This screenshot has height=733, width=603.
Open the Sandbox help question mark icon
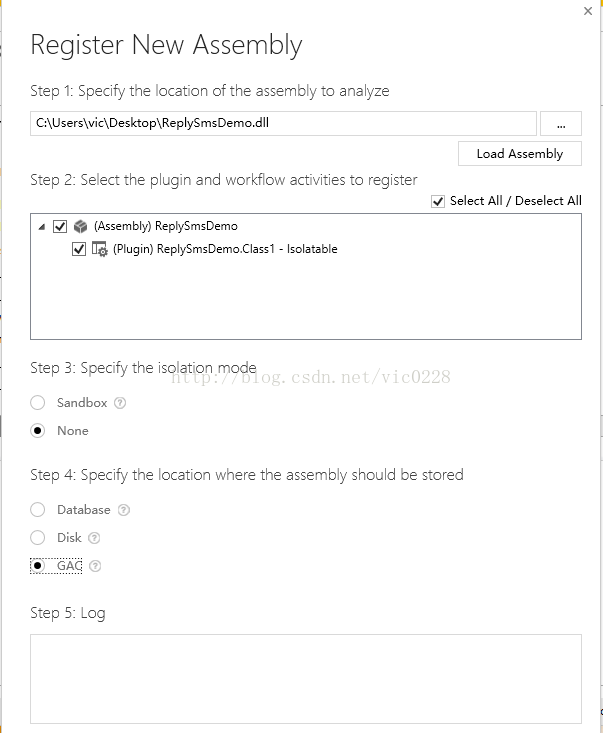coord(120,403)
